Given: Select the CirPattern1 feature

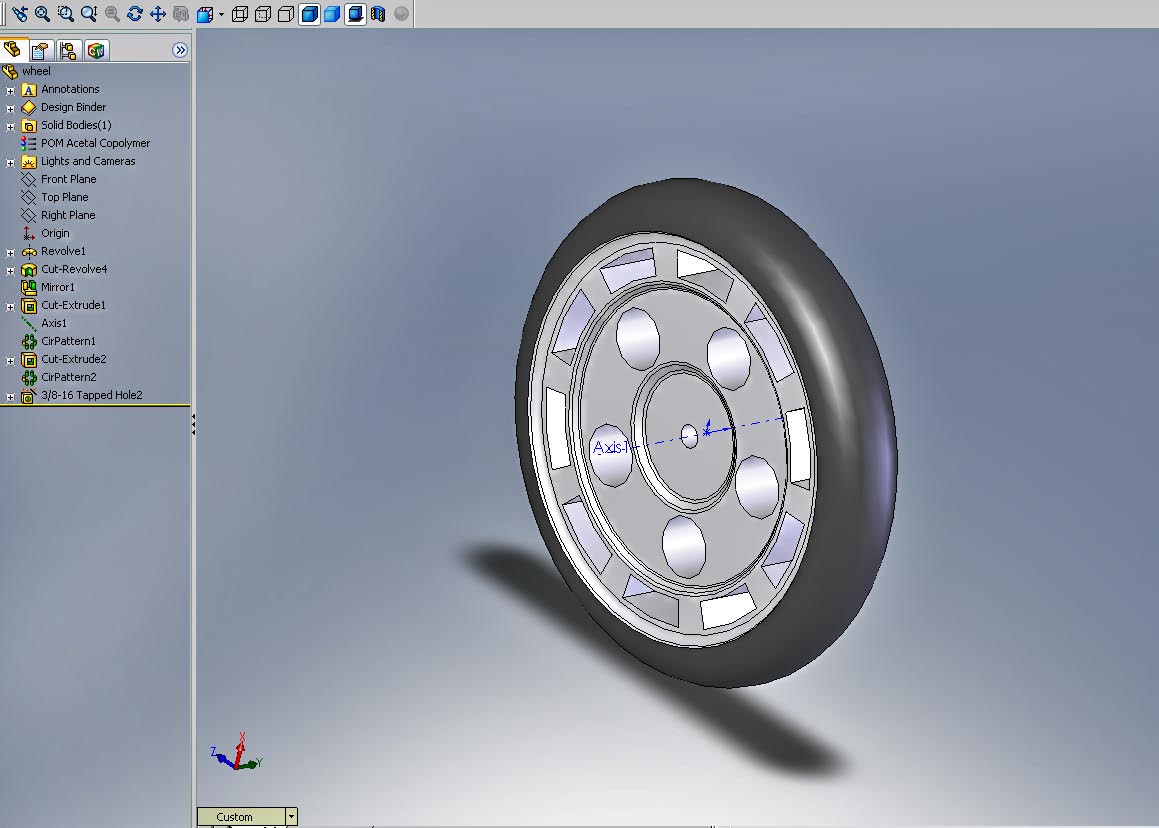Looking at the screenshot, I should (68, 341).
